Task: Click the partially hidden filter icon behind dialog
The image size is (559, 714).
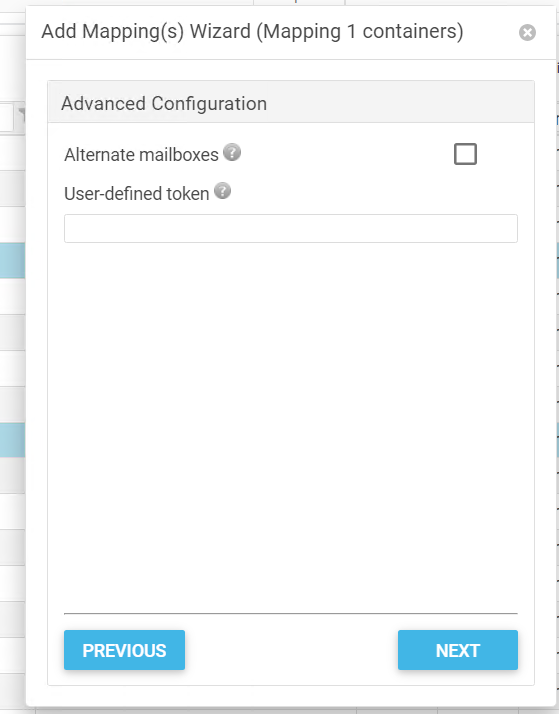Action: (x=21, y=116)
